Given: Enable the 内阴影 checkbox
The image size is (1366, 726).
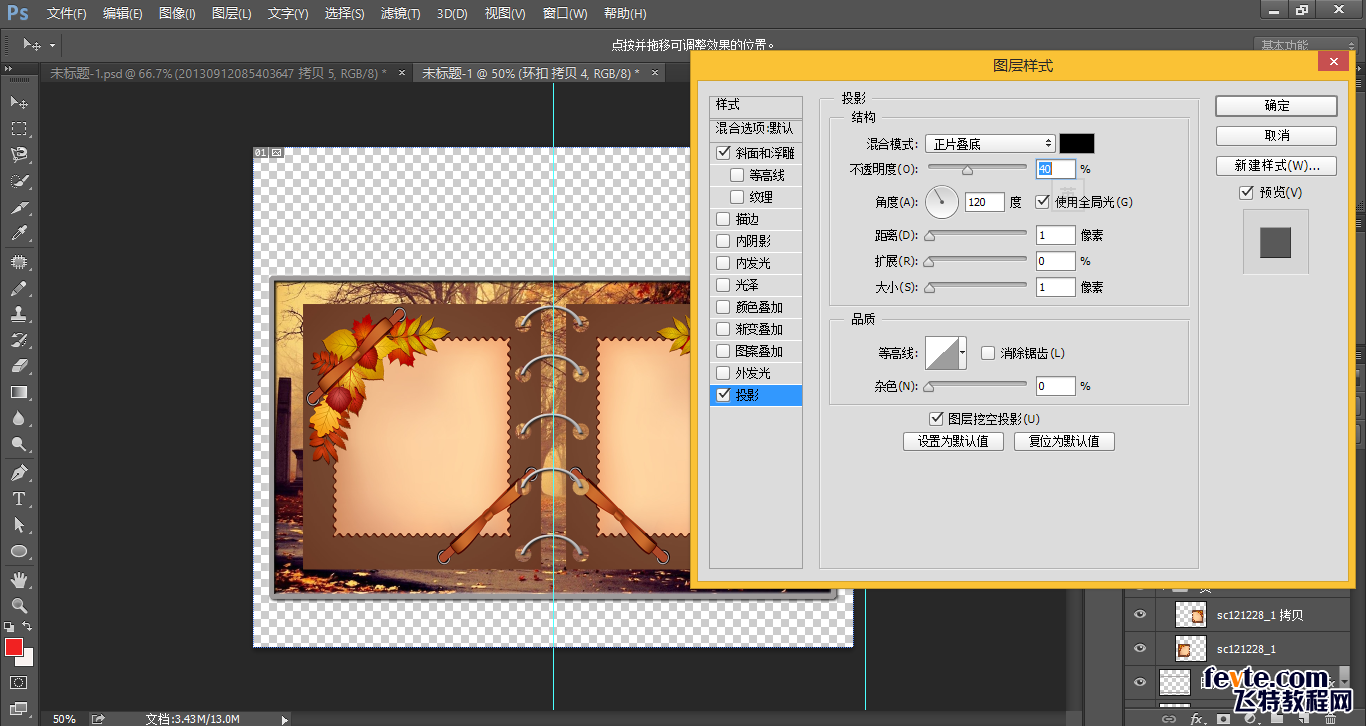Looking at the screenshot, I should coord(723,241).
